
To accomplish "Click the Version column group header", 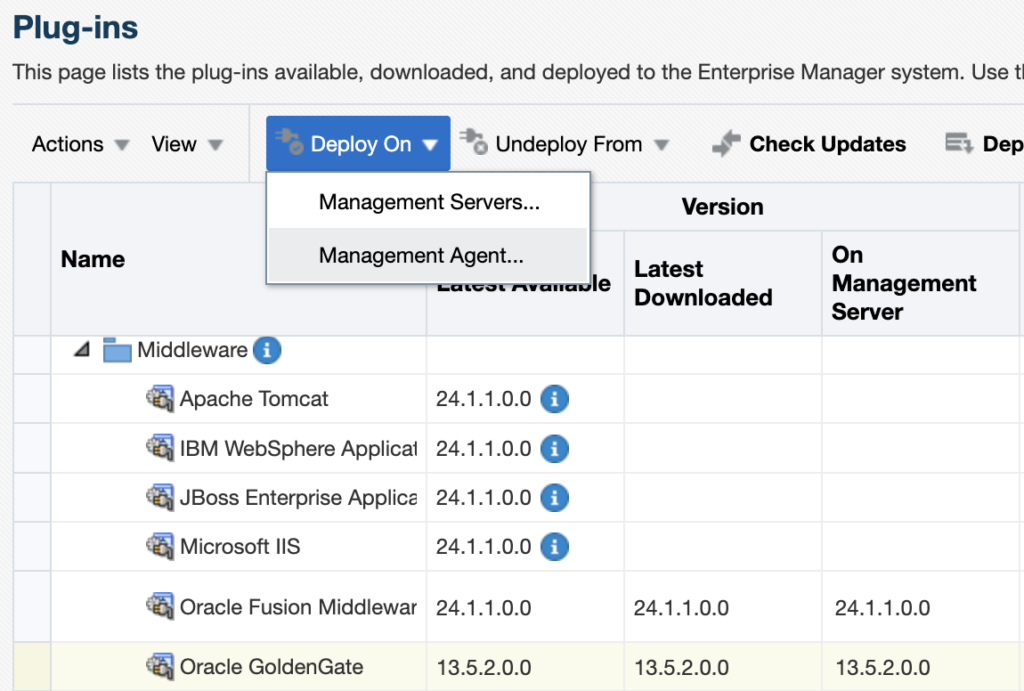I will click(722, 206).
